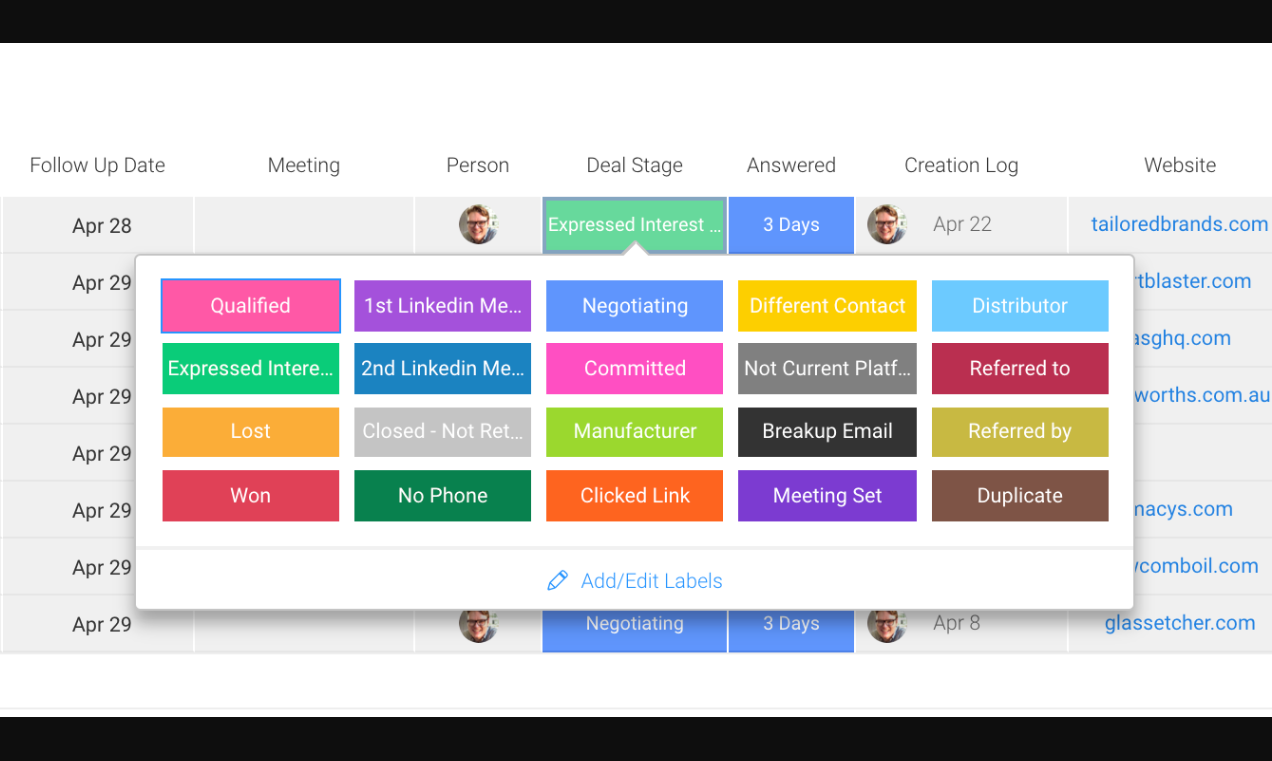Select the Qualified label
The height and width of the screenshot is (761, 1272).
[251, 306]
